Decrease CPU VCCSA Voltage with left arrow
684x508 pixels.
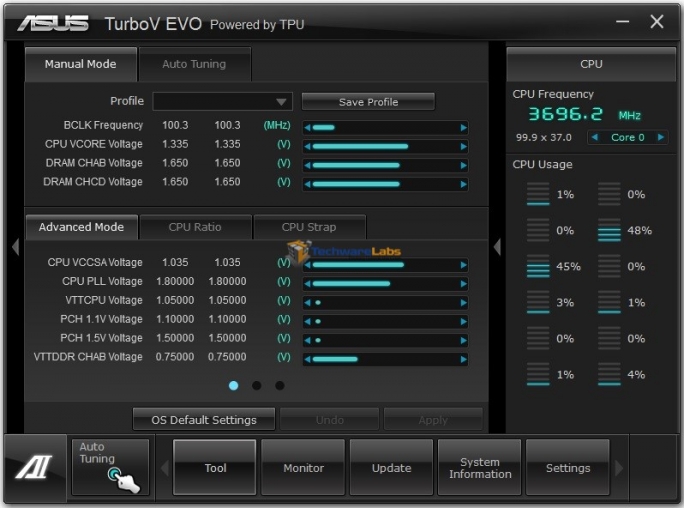(x=308, y=265)
